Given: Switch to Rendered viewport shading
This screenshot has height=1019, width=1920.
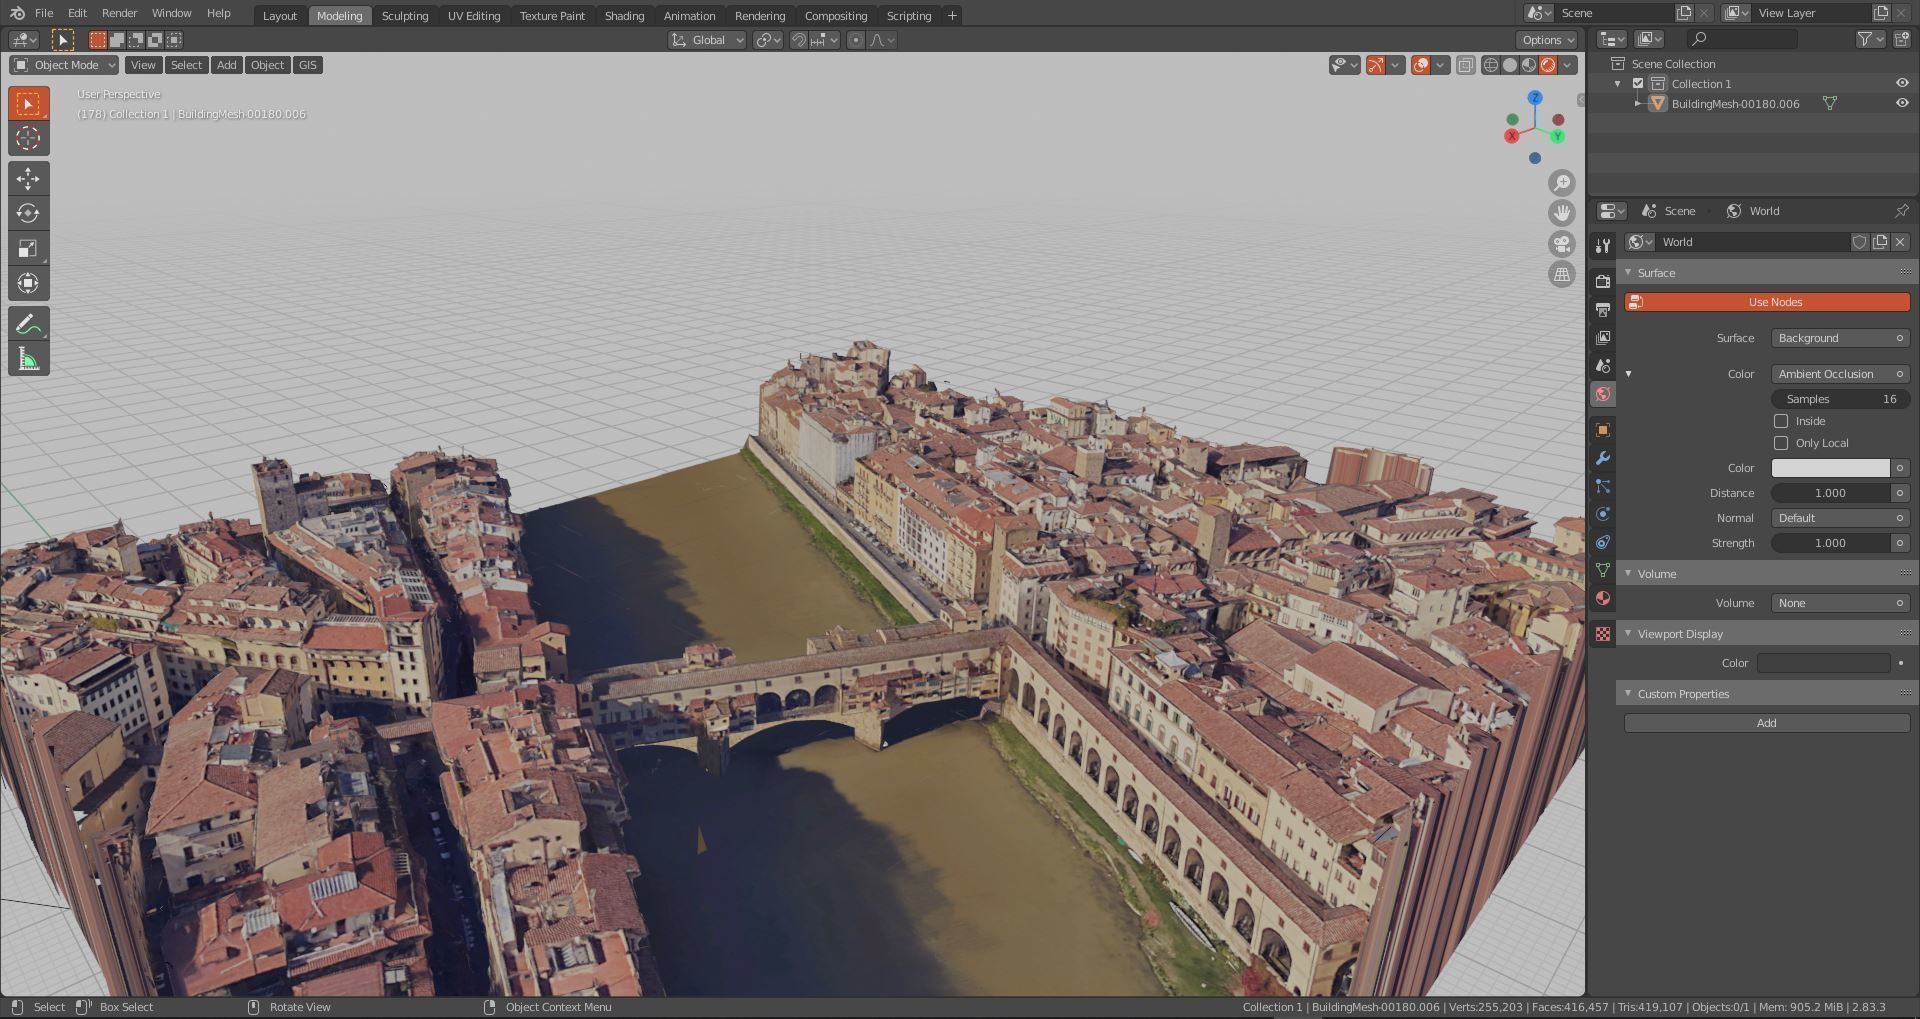Looking at the screenshot, I should tap(1548, 66).
